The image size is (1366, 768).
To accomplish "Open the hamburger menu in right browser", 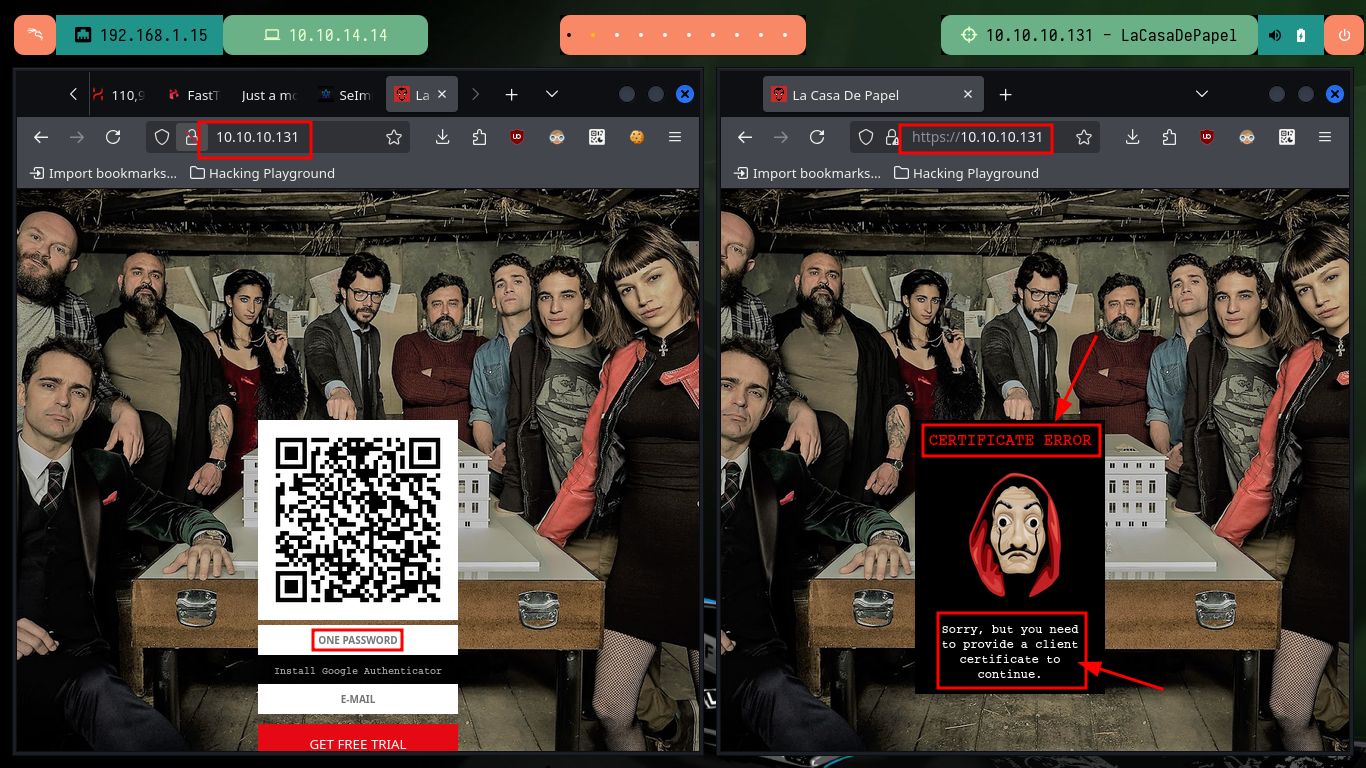I will pyautogui.click(x=1325, y=137).
